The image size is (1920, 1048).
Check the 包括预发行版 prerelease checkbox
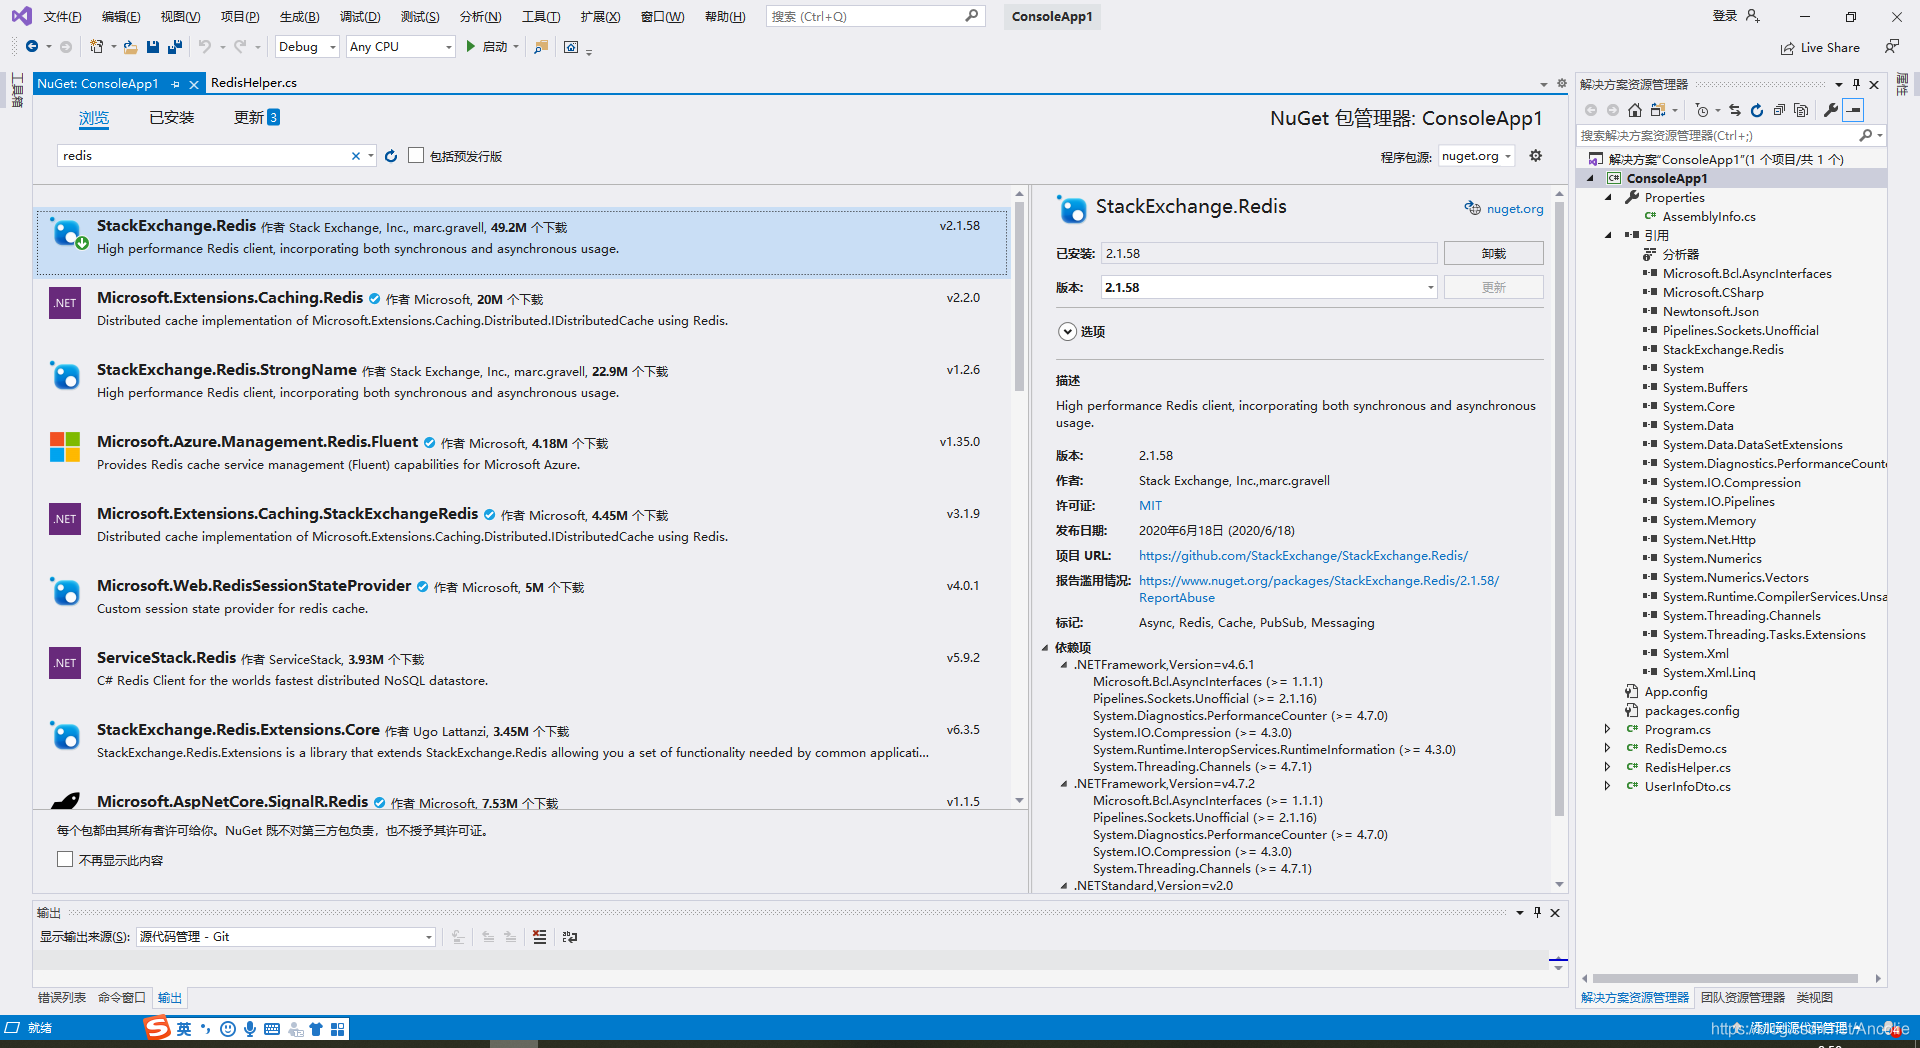(416, 155)
